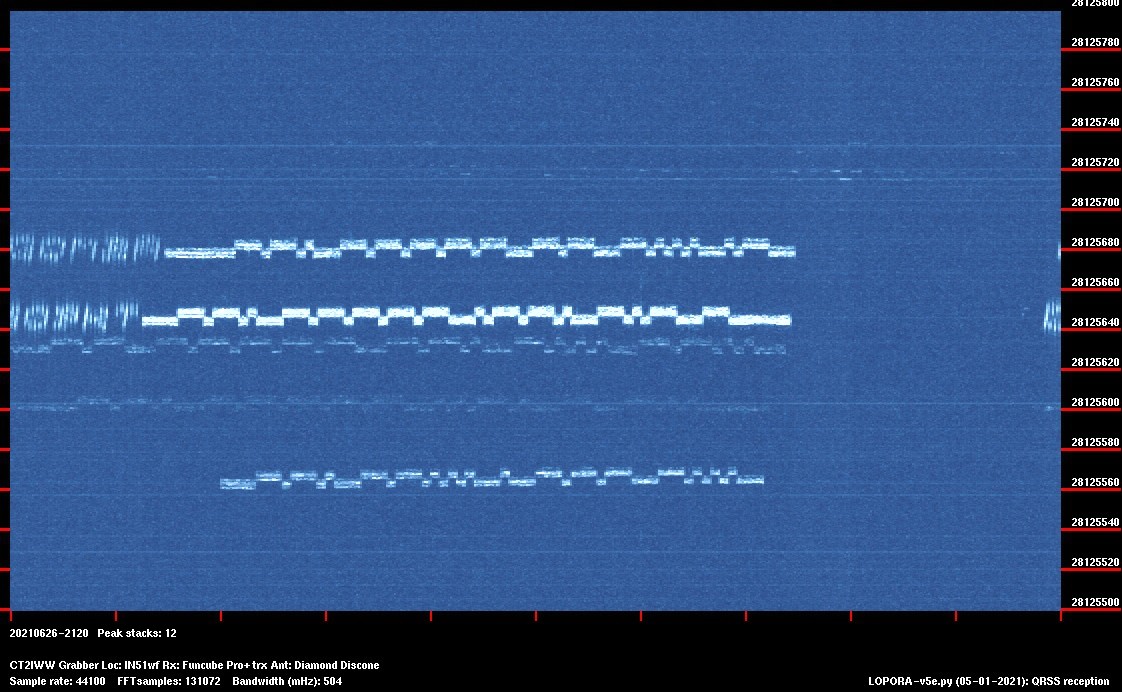
Task: Click the 28125500 frequency label
Action: coord(1095,603)
